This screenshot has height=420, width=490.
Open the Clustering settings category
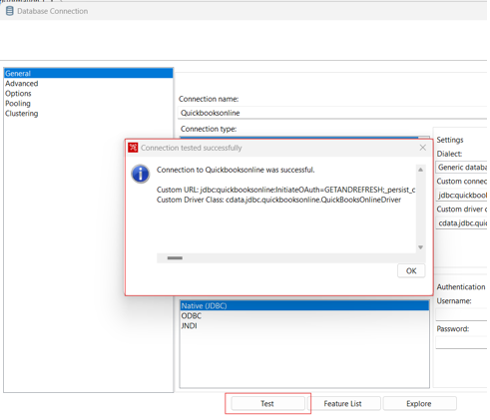click(x=88, y=113)
